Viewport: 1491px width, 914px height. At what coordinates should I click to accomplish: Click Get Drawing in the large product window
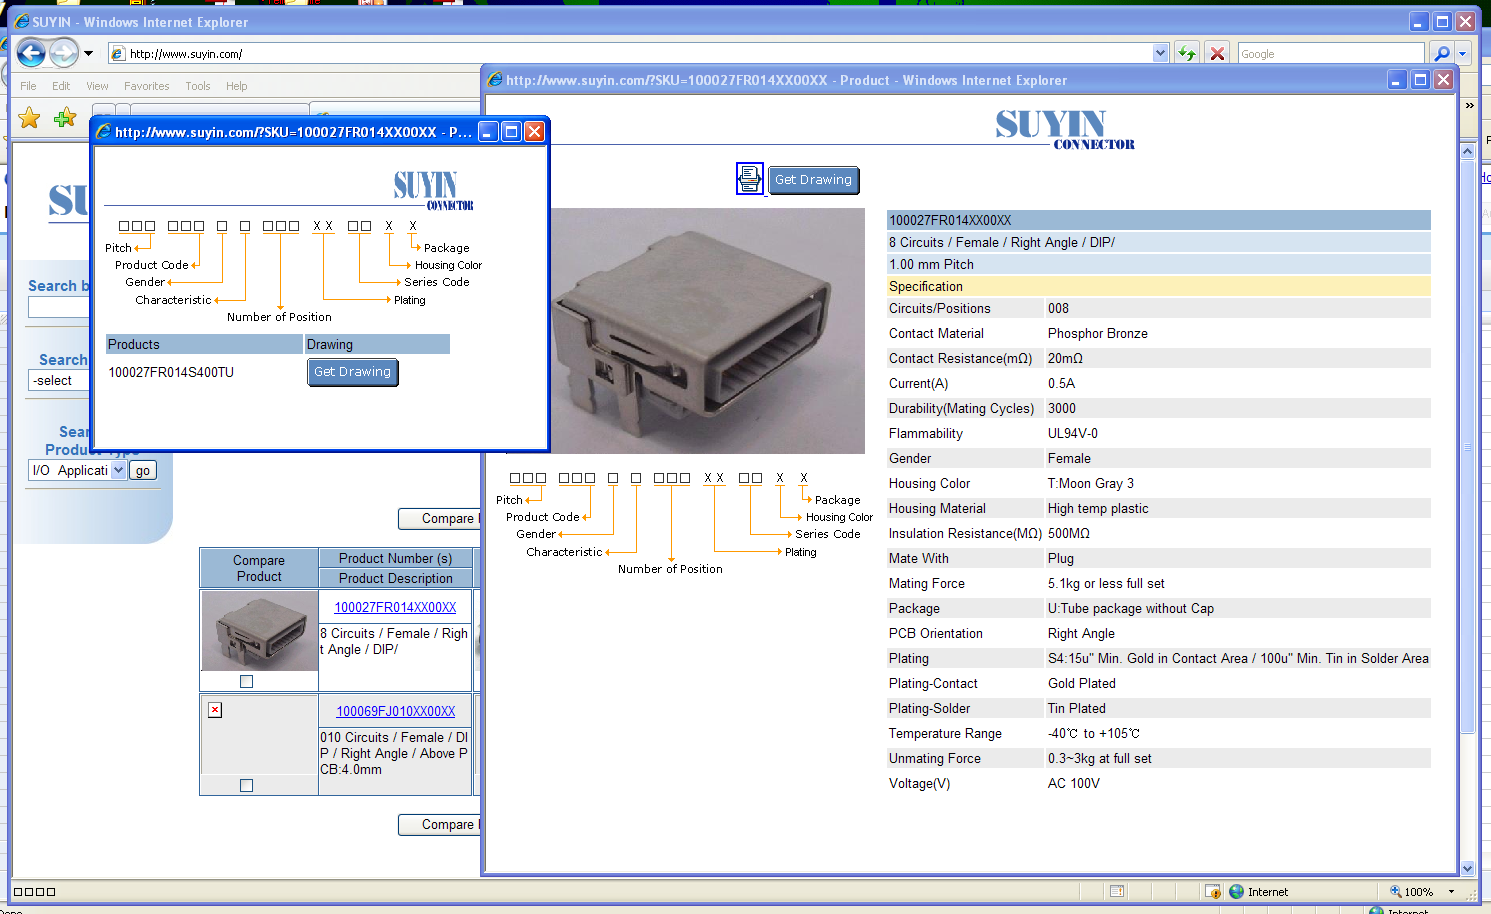click(813, 180)
